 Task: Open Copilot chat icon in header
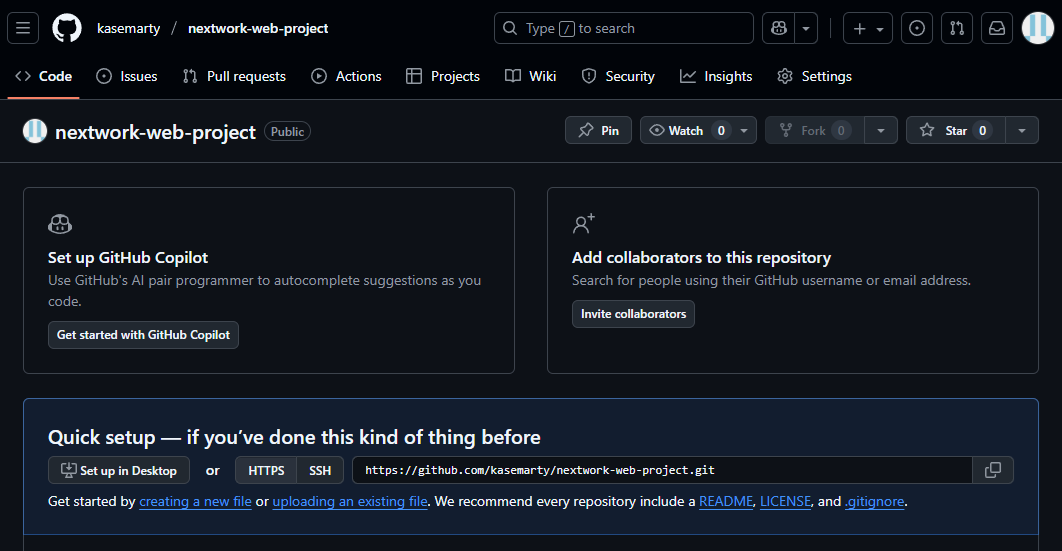coord(778,28)
